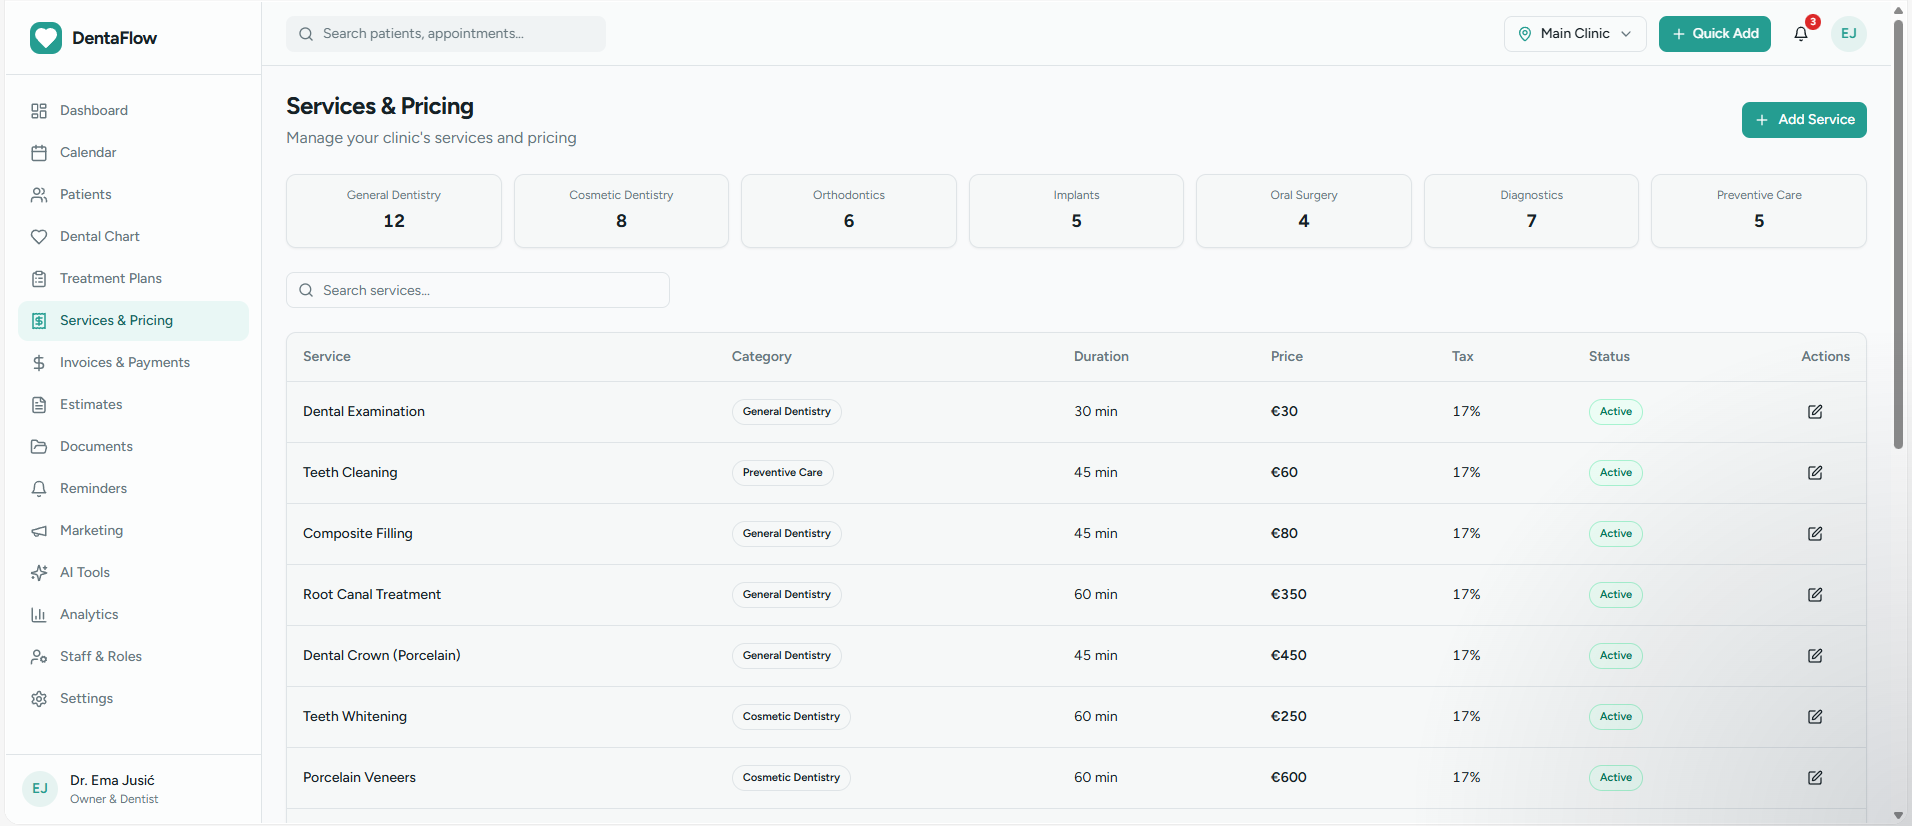Open the Calendar menu item
This screenshot has height=826, width=1912.
click(x=133, y=153)
